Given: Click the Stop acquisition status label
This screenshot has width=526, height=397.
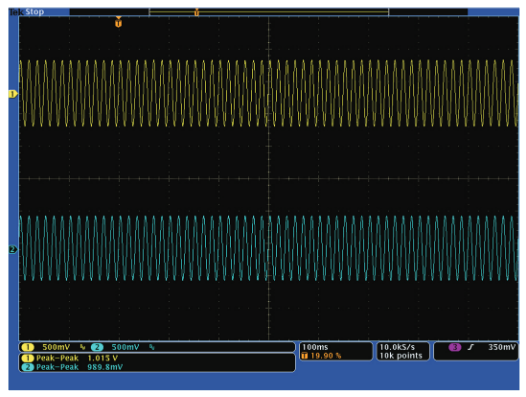Looking at the screenshot, I should click(35, 12).
